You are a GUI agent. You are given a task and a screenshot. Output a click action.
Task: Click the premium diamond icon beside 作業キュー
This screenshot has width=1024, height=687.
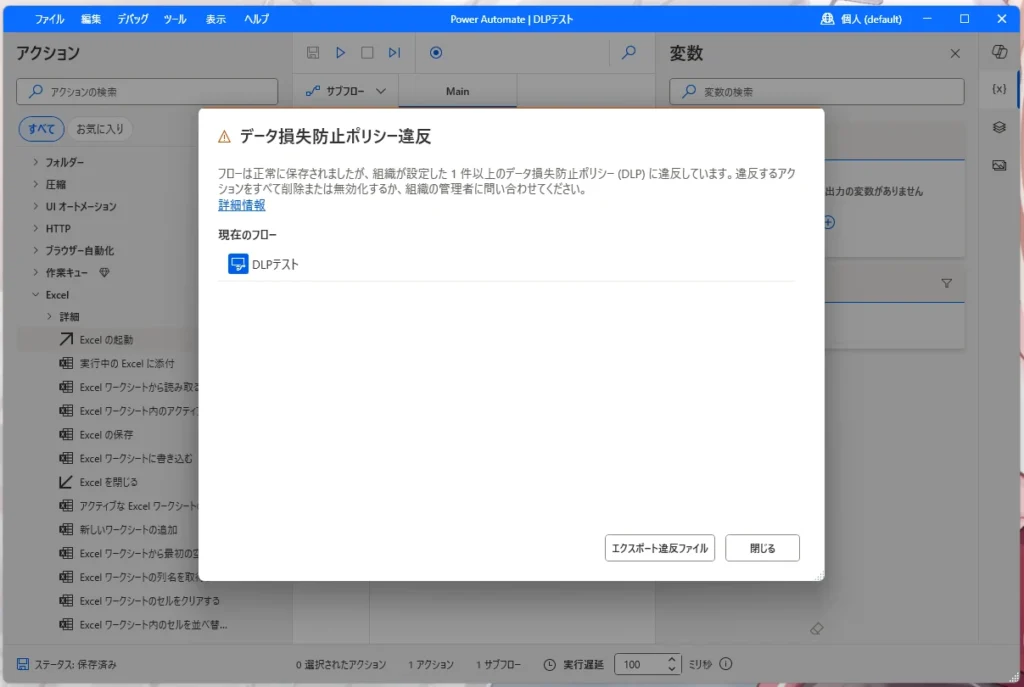coord(104,273)
